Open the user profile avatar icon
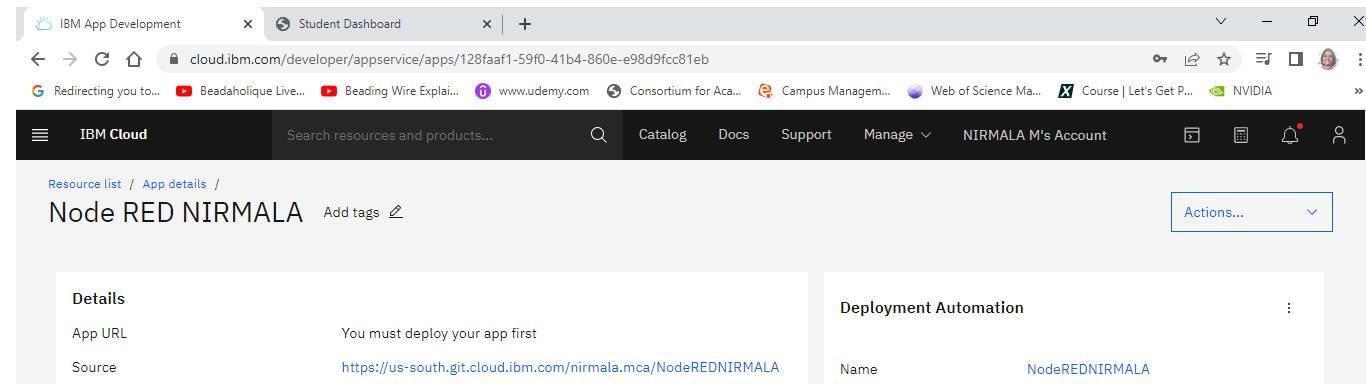This screenshot has width=1366, height=384. [1339, 135]
